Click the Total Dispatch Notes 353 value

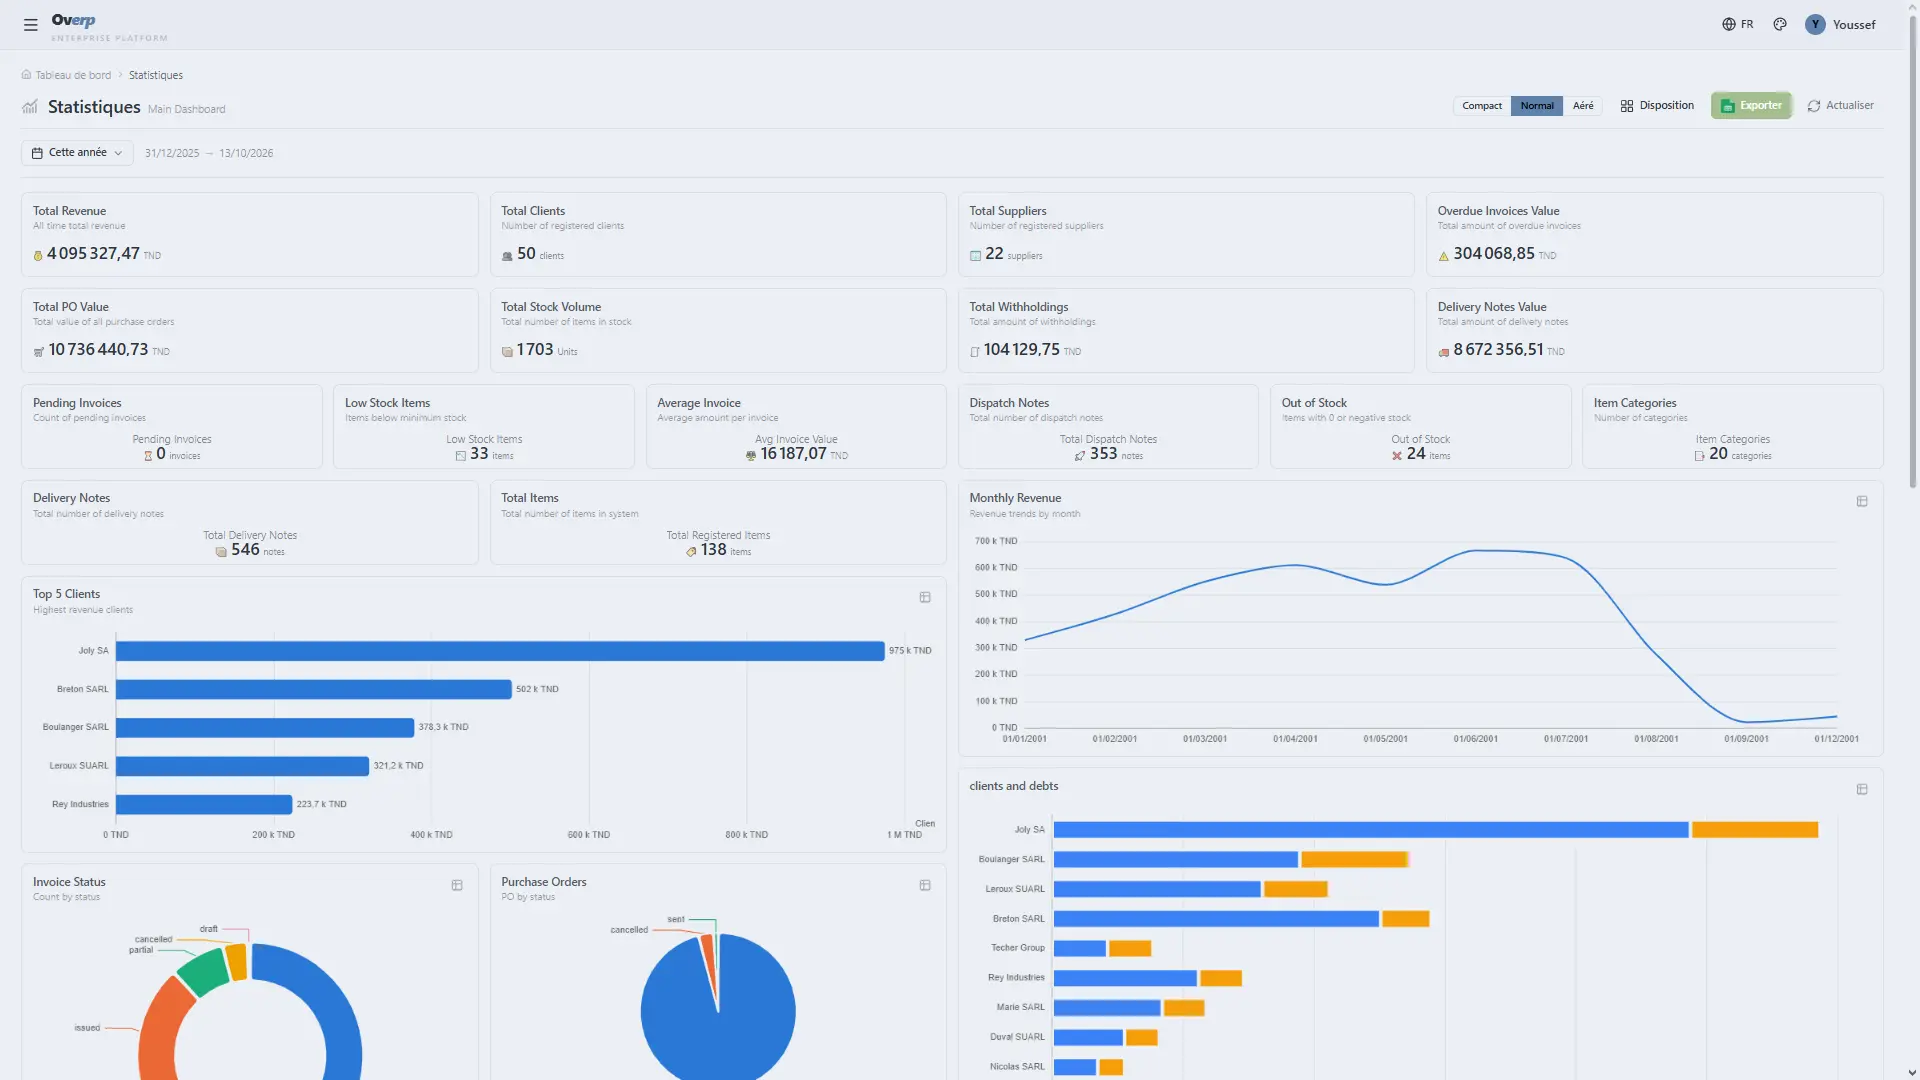pos(1103,454)
